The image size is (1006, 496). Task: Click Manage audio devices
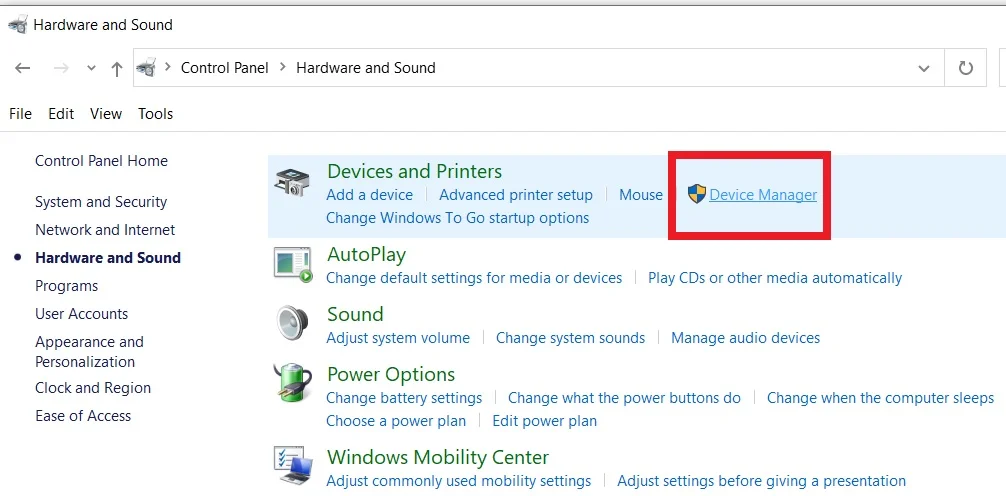(x=746, y=338)
